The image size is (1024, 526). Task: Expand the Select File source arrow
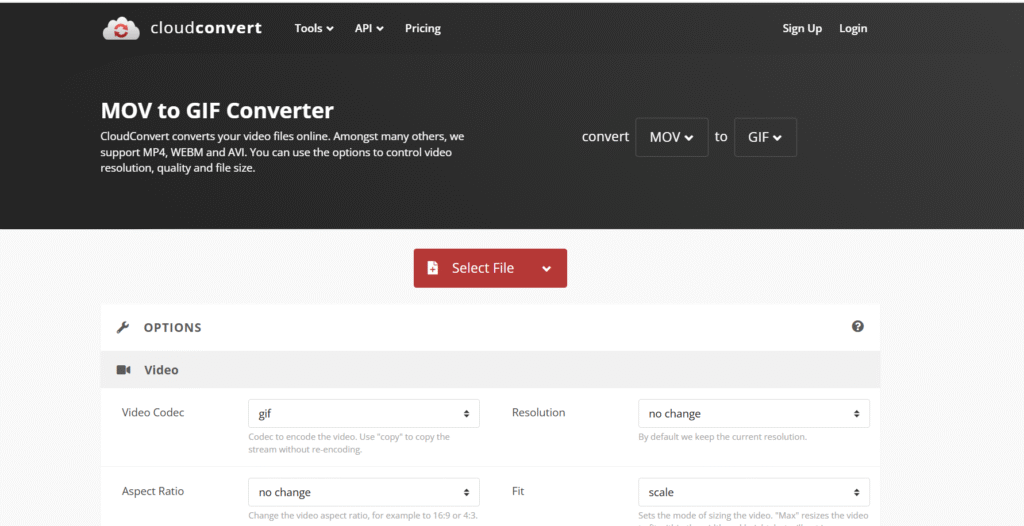coord(546,269)
